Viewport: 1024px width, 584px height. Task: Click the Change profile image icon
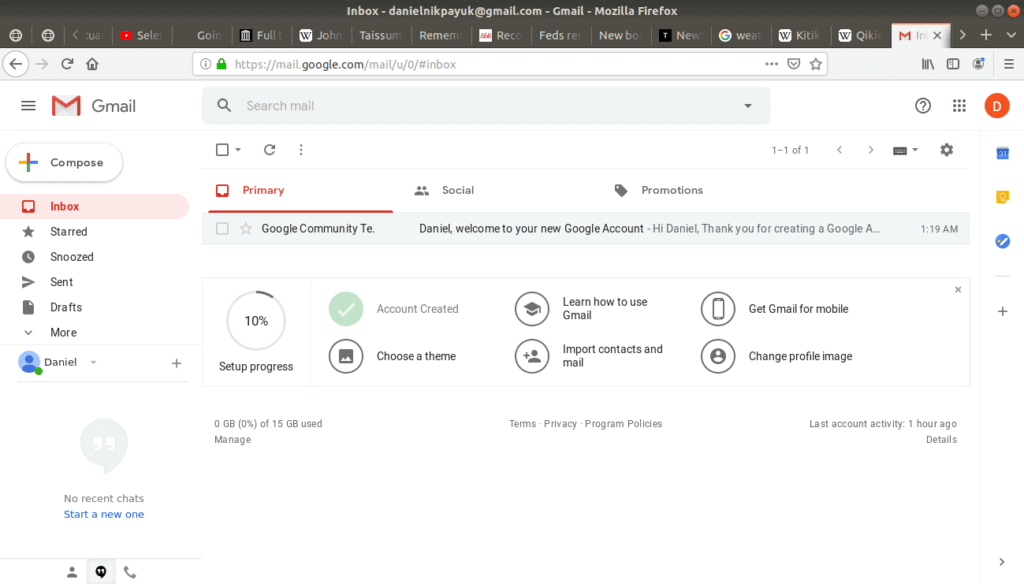point(718,356)
